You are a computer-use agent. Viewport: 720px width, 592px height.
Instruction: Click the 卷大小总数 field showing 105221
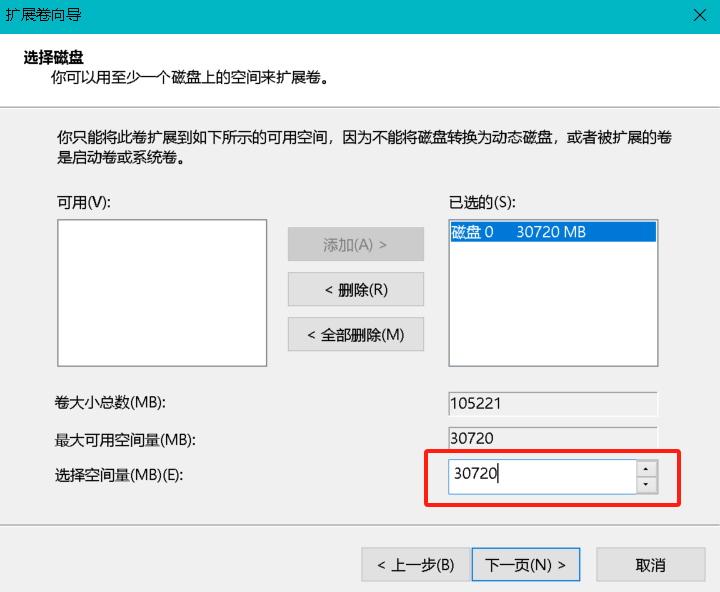pos(553,404)
